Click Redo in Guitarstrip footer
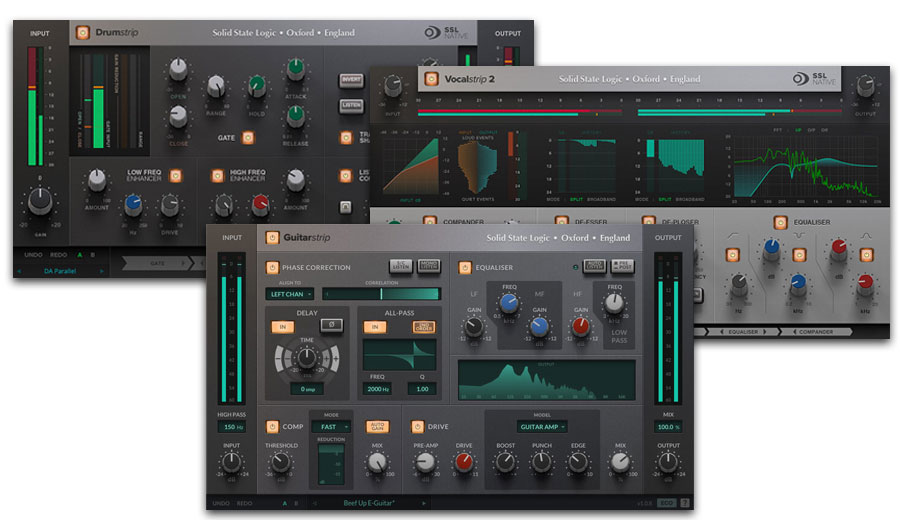Image resolution: width=900 pixels, height=520 pixels. click(245, 503)
